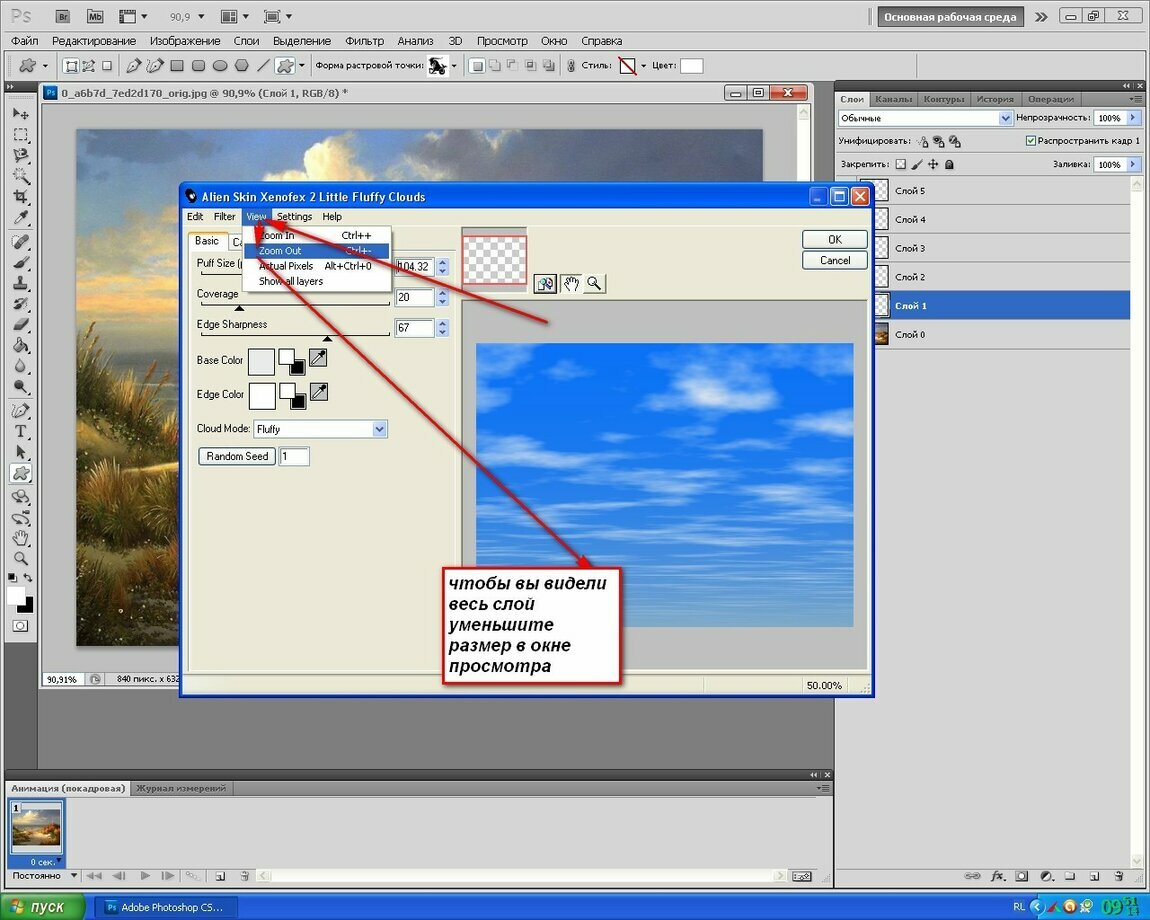The image size is (1150, 920).
Task: Select the Crop tool
Action: tap(21, 197)
